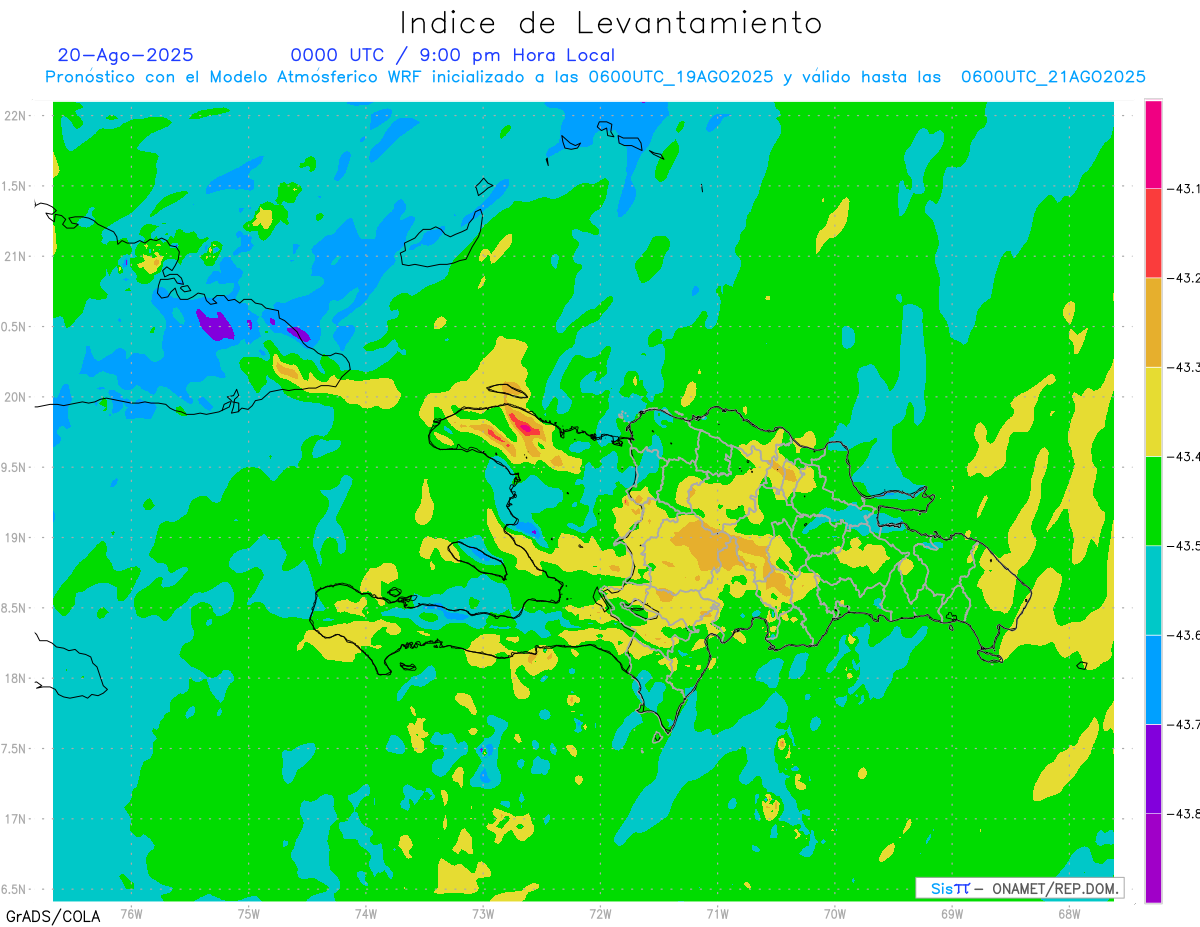Click the magenta swatch at the colorbar top
This screenshot has width=1200, height=927.
pyautogui.click(x=1153, y=144)
